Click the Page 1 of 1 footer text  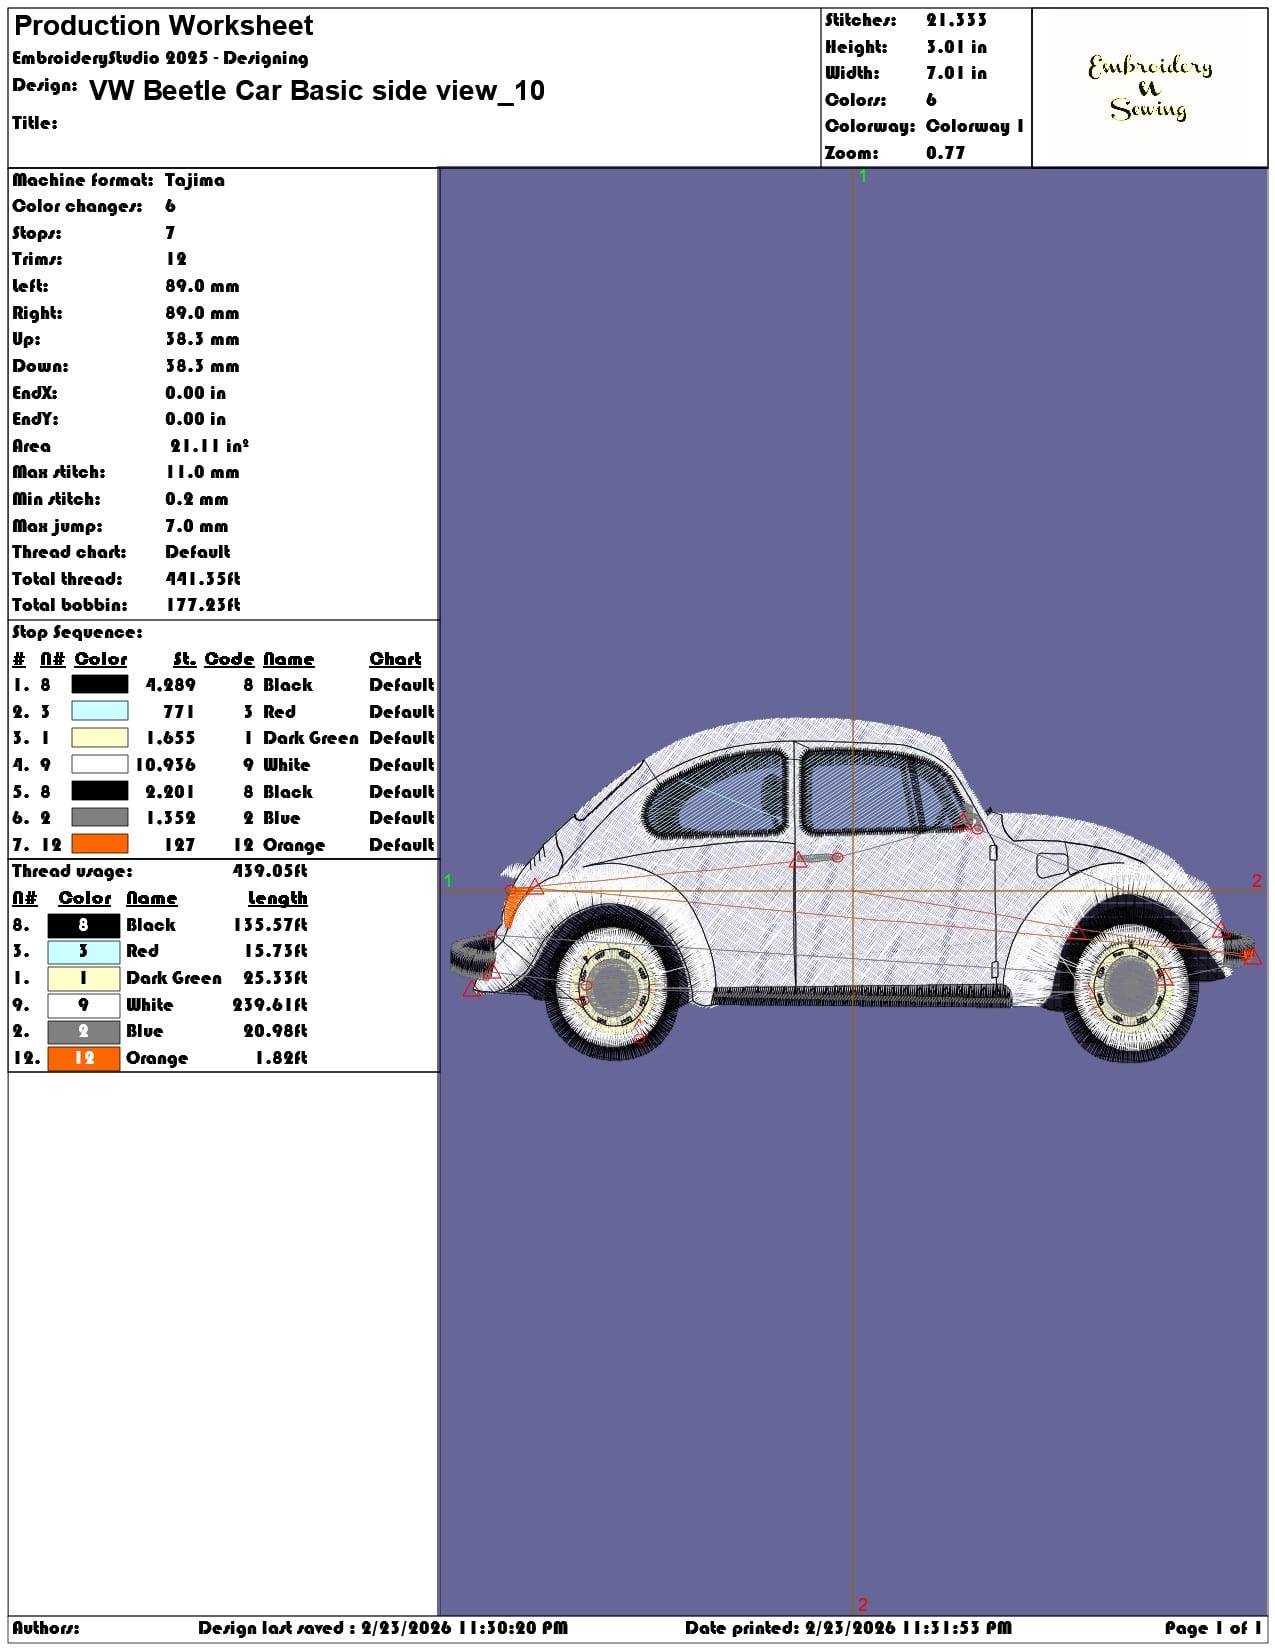(x=1213, y=1628)
